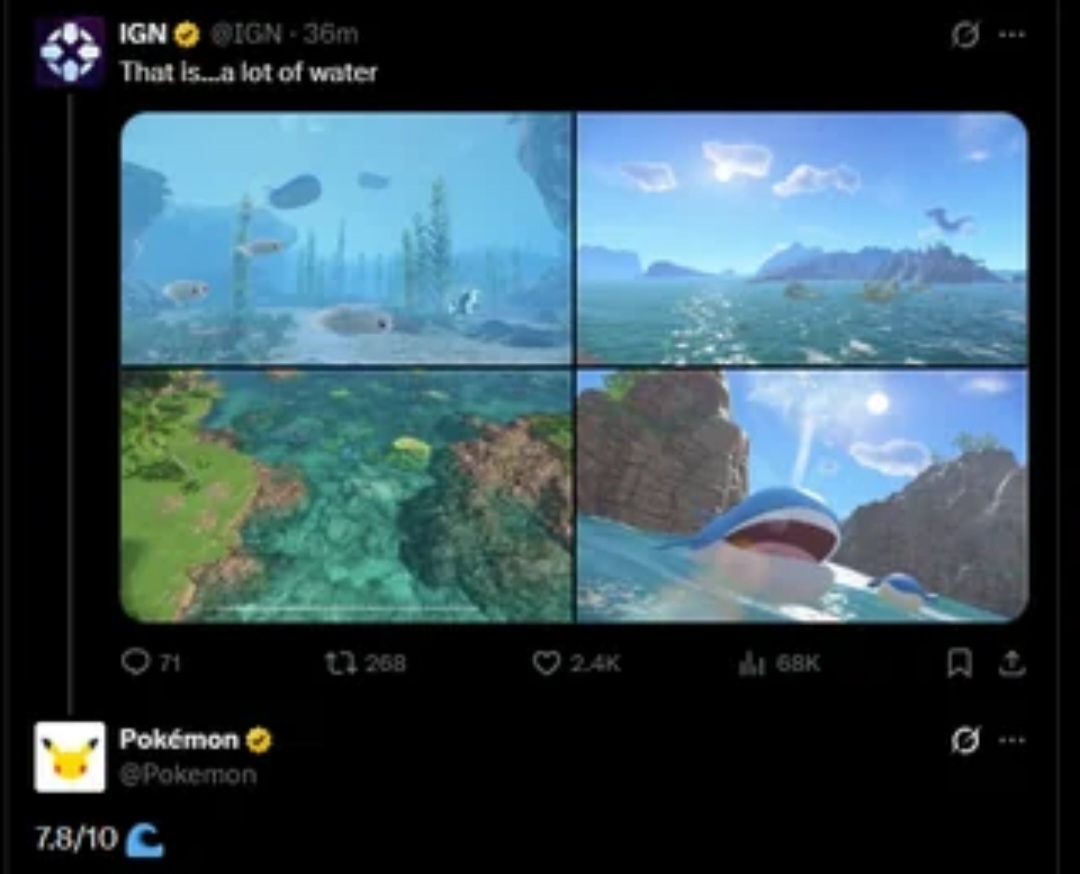Click the @IGN handle
The height and width of the screenshot is (874, 1080).
pyautogui.click(x=247, y=34)
